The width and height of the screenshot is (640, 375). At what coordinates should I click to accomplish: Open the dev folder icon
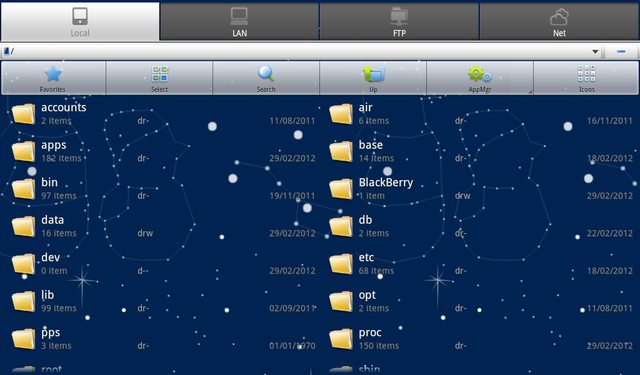(23, 264)
